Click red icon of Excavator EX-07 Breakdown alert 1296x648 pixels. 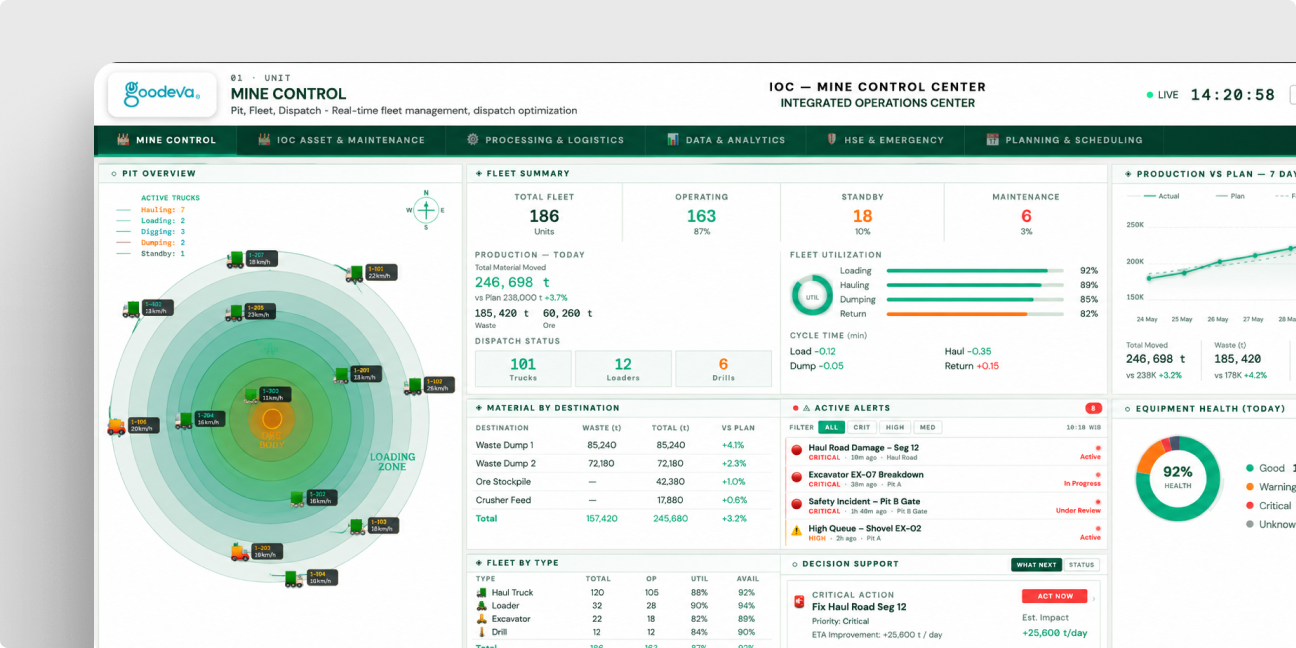pos(797,478)
